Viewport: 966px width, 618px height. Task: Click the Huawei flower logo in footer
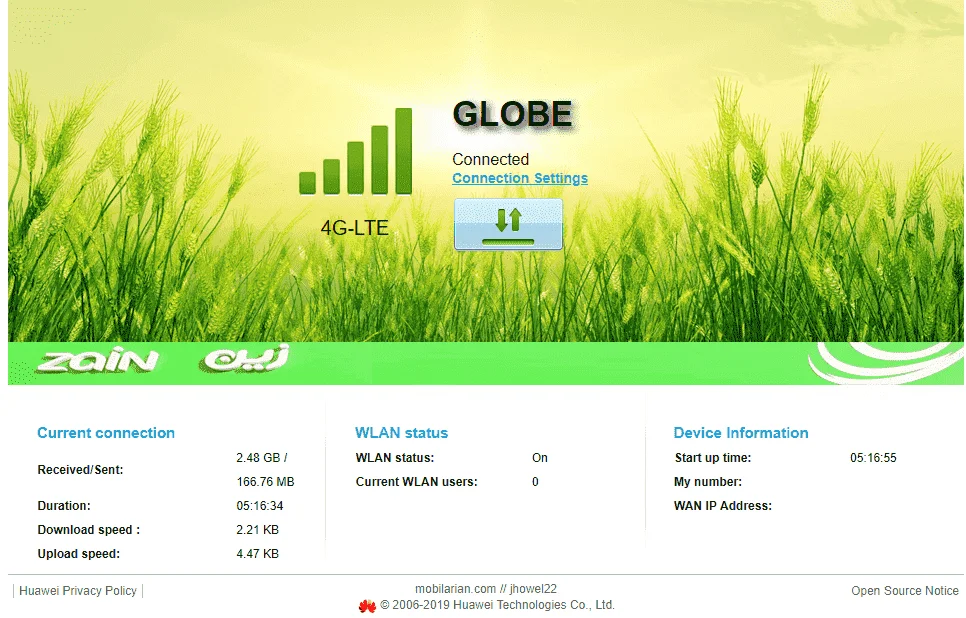(x=367, y=606)
